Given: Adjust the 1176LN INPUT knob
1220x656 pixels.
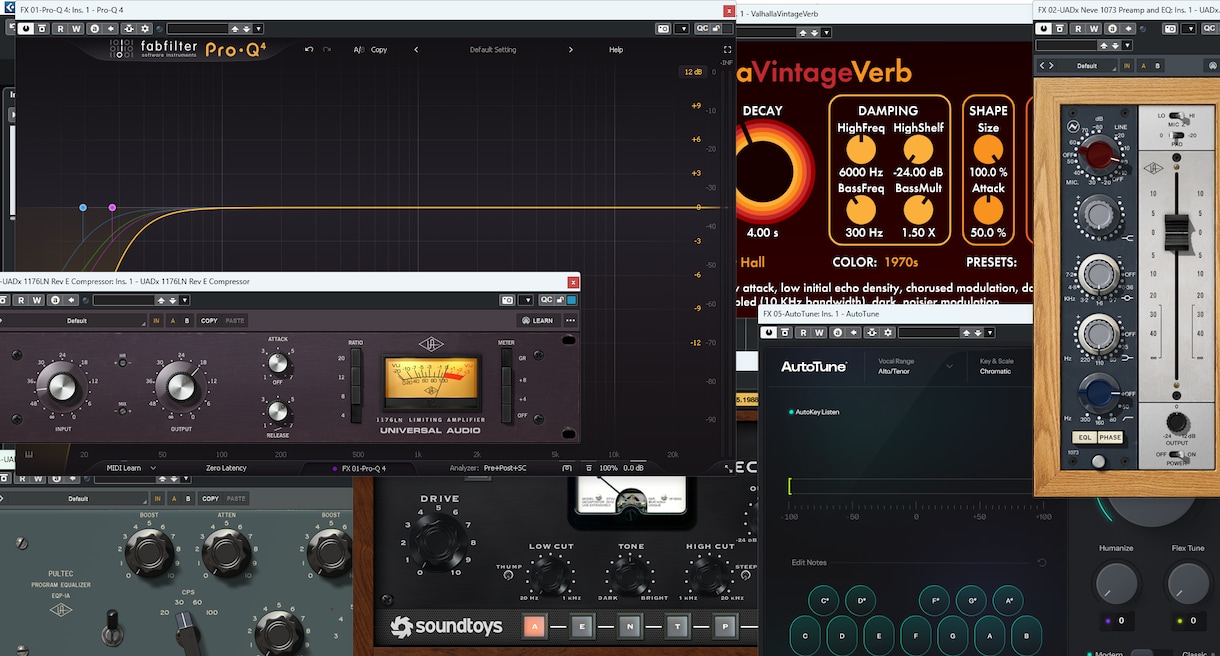Looking at the screenshot, I should 62,386.
